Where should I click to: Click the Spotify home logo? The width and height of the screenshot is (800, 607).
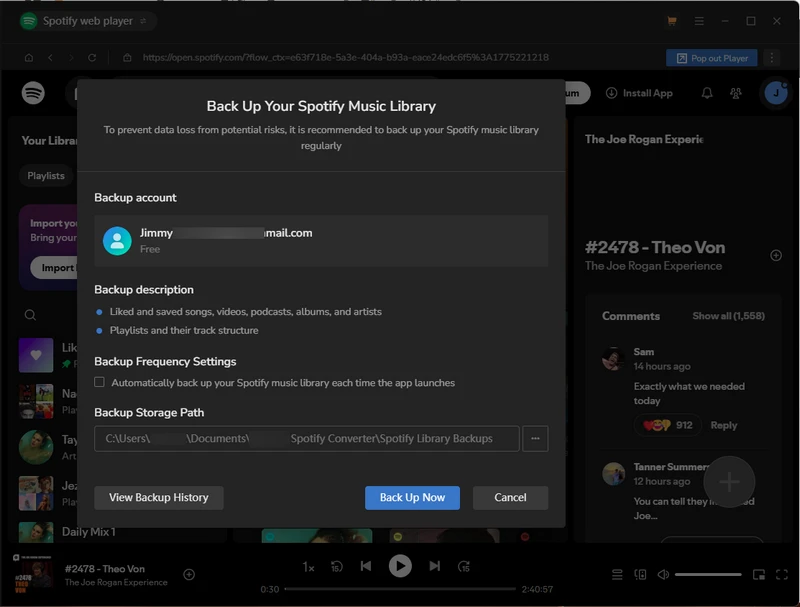point(33,93)
